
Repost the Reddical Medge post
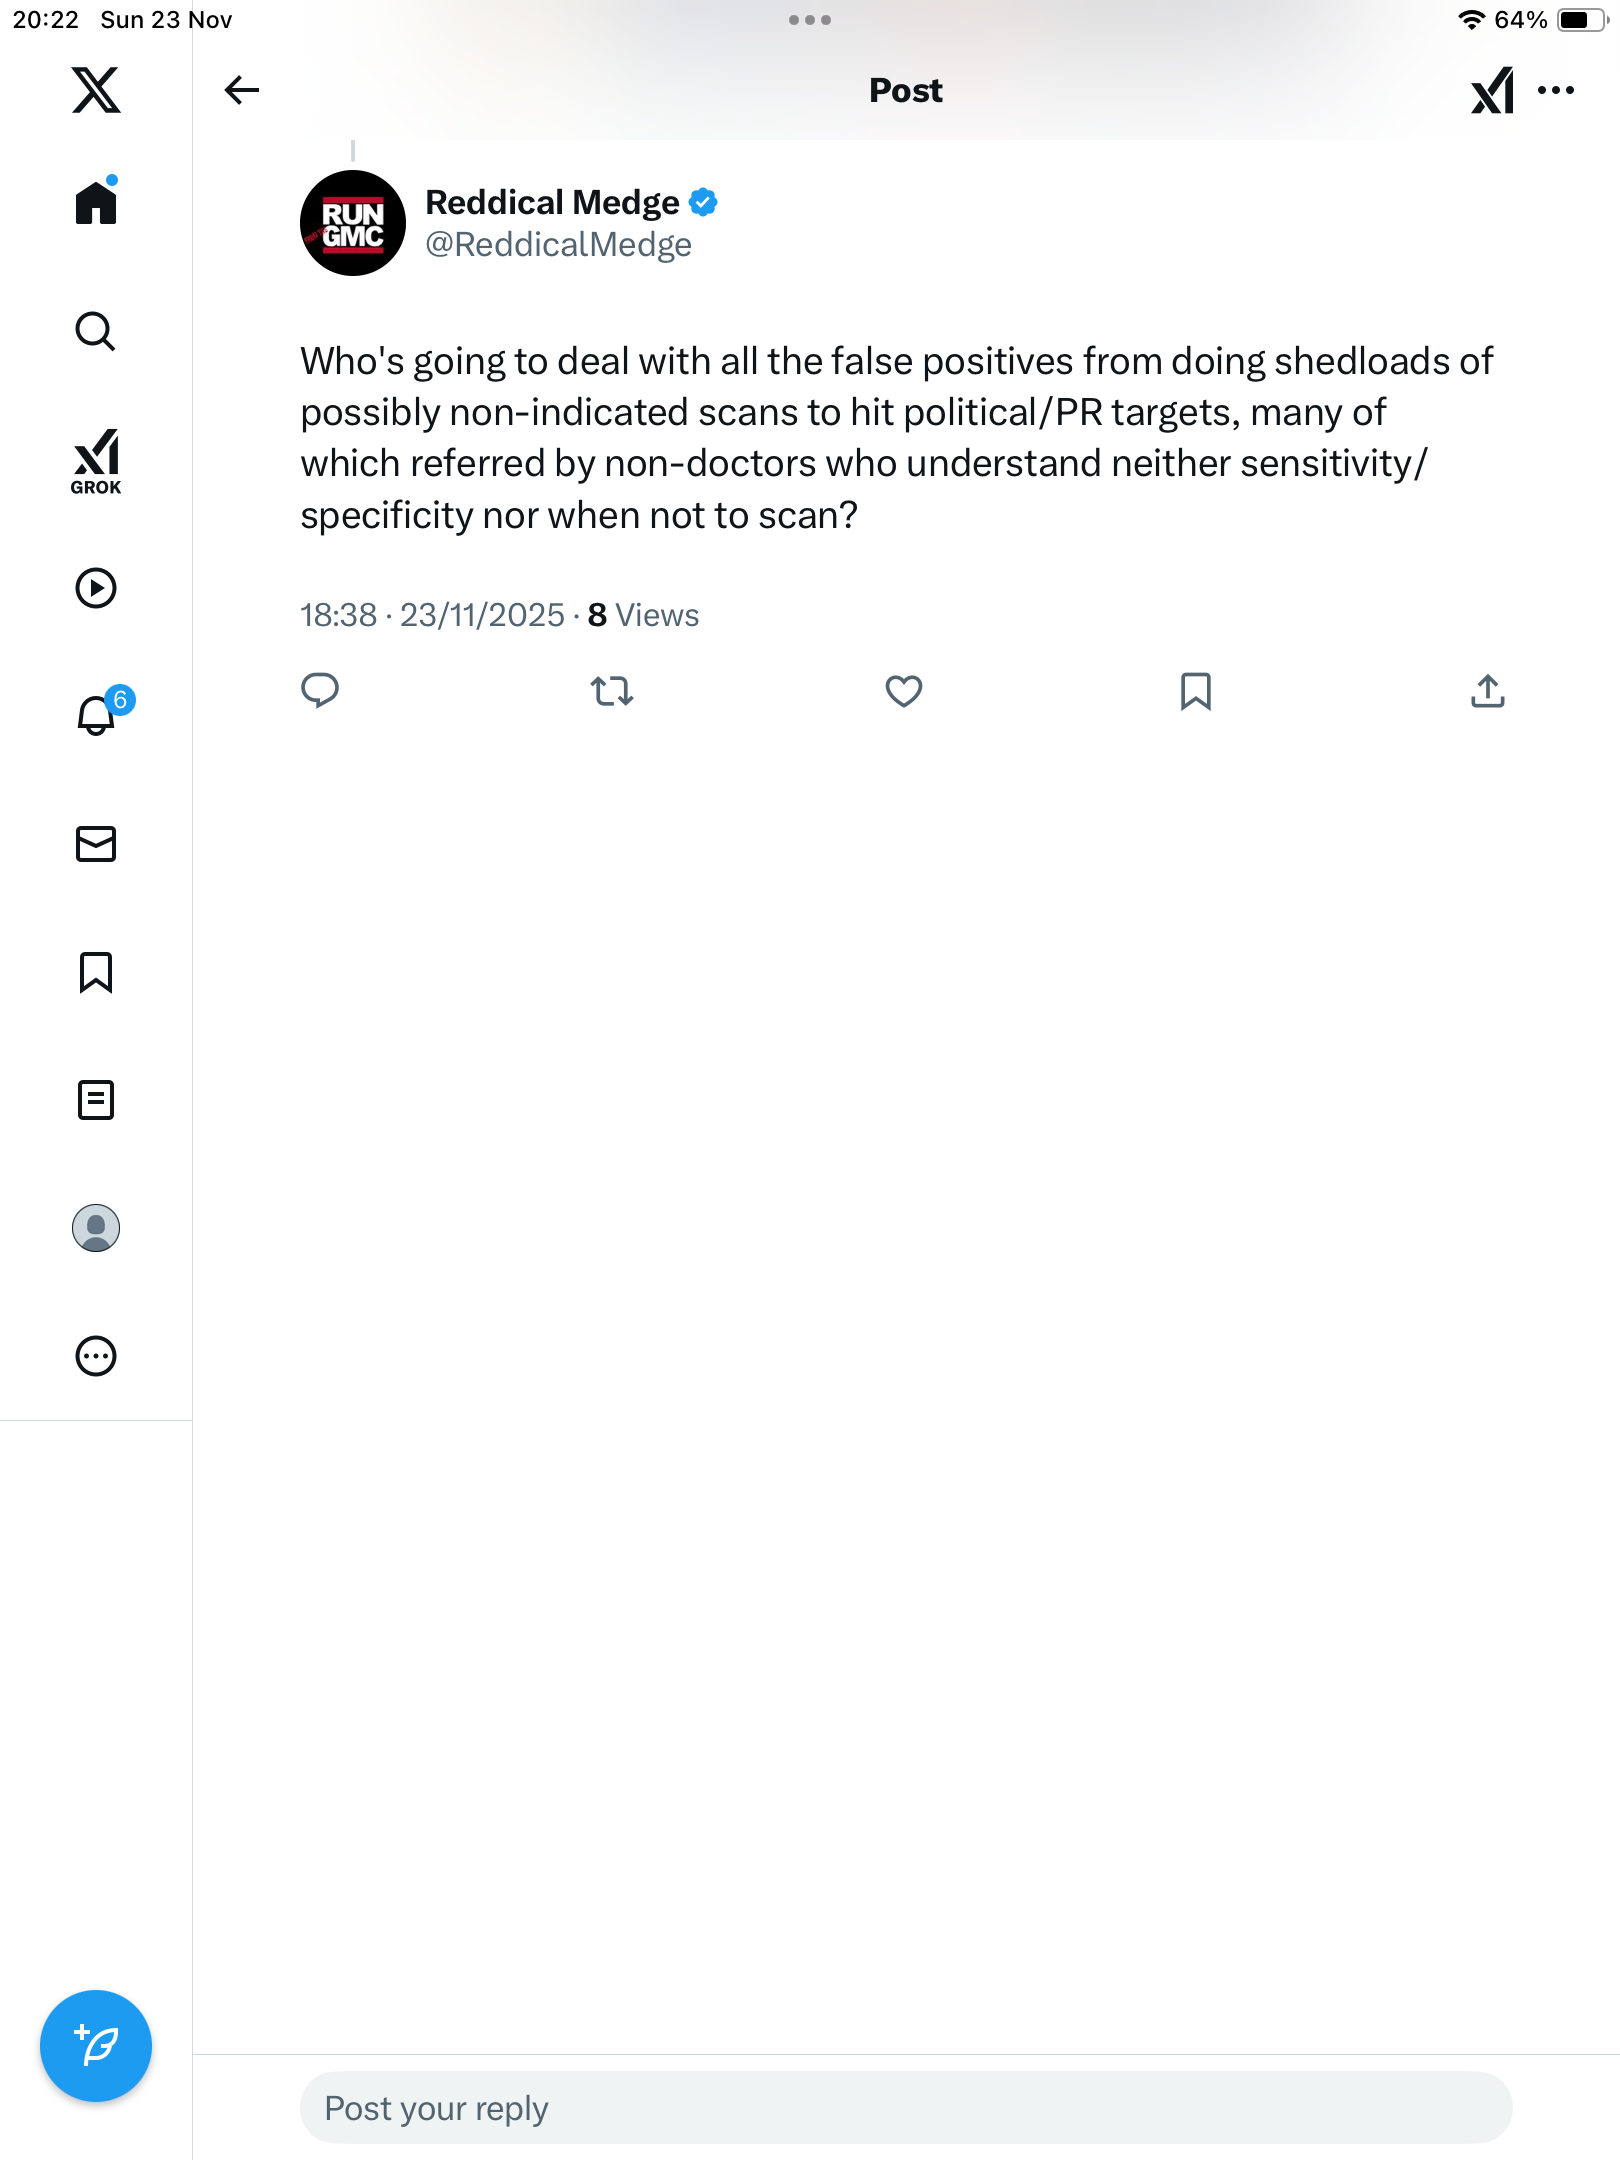coord(612,691)
